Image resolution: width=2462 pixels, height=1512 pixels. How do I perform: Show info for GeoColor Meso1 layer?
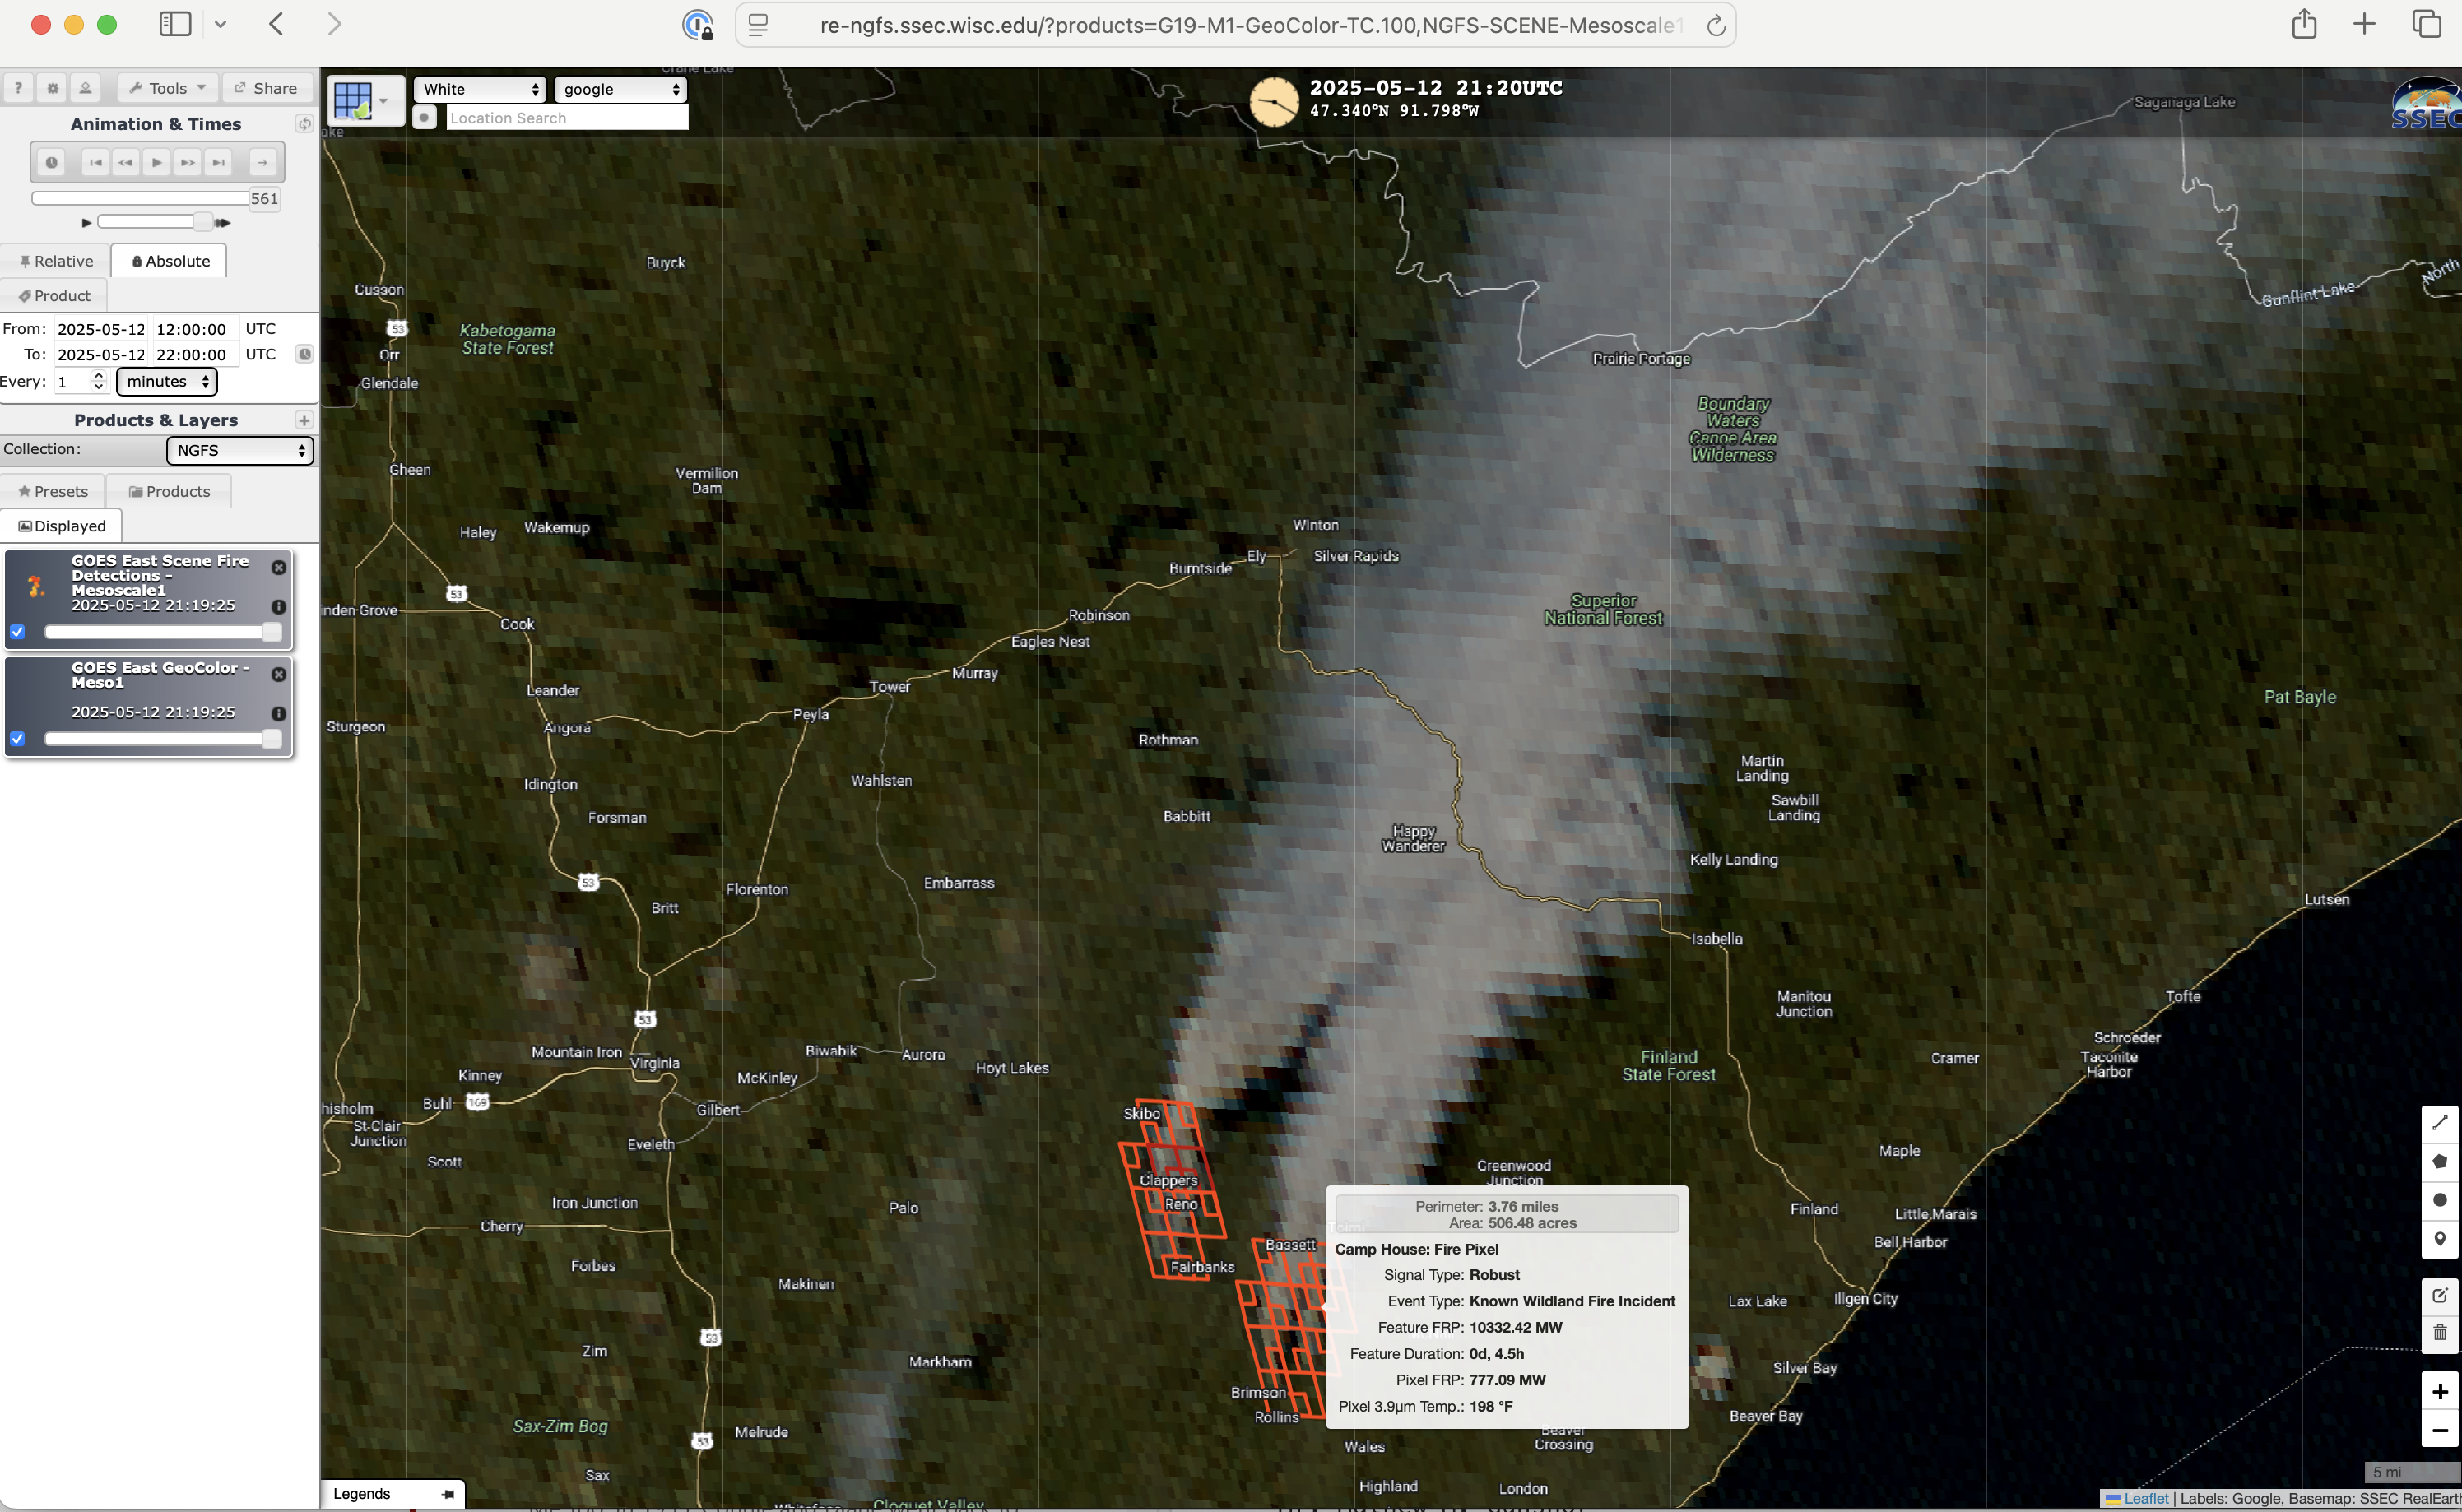coord(279,713)
